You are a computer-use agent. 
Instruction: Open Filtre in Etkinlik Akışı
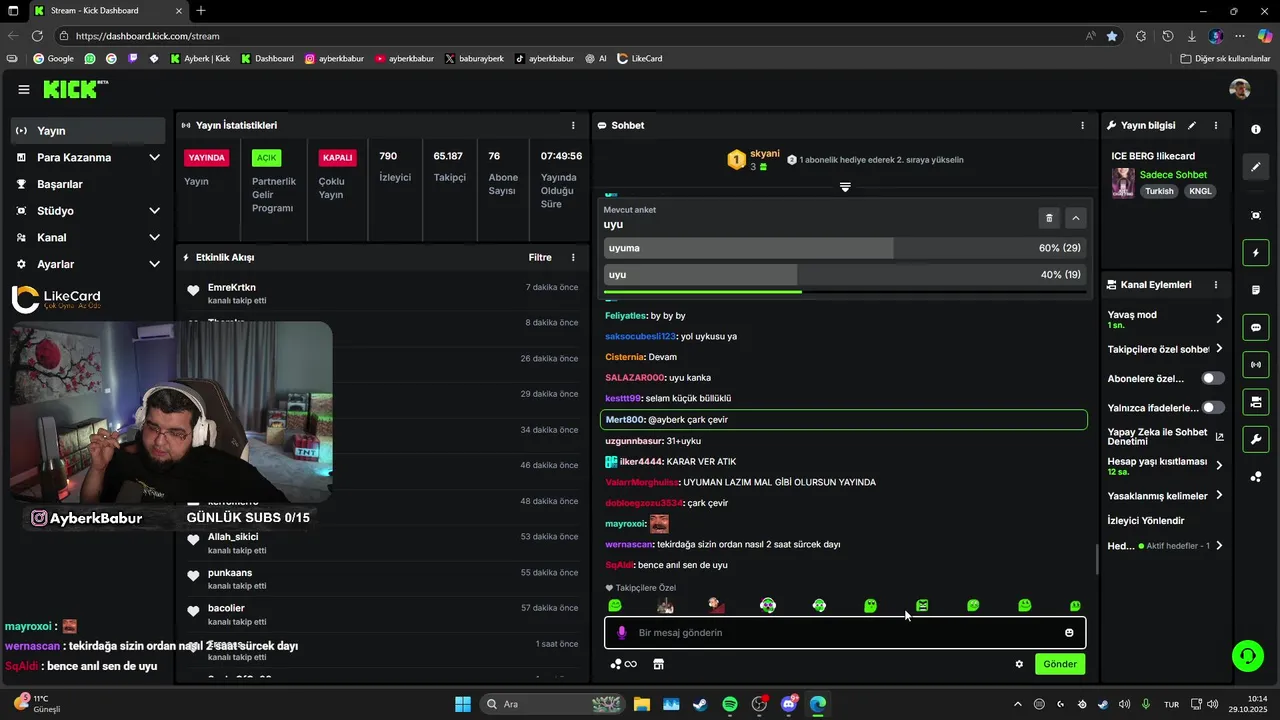(x=540, y=258)
